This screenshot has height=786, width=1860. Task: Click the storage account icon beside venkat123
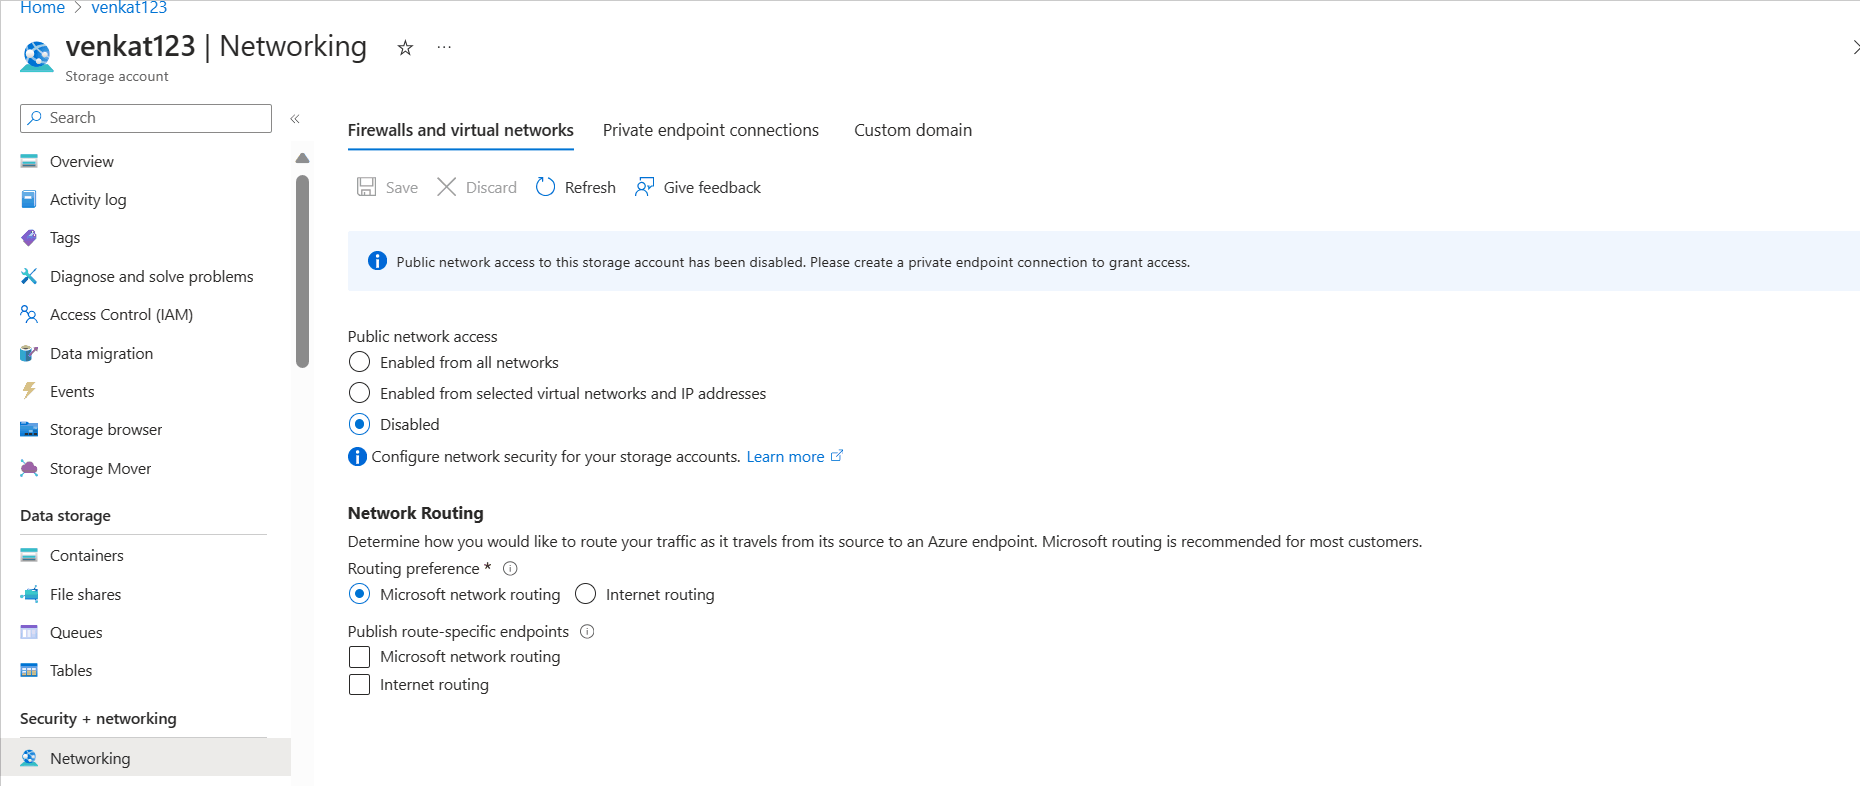[37, 56]
